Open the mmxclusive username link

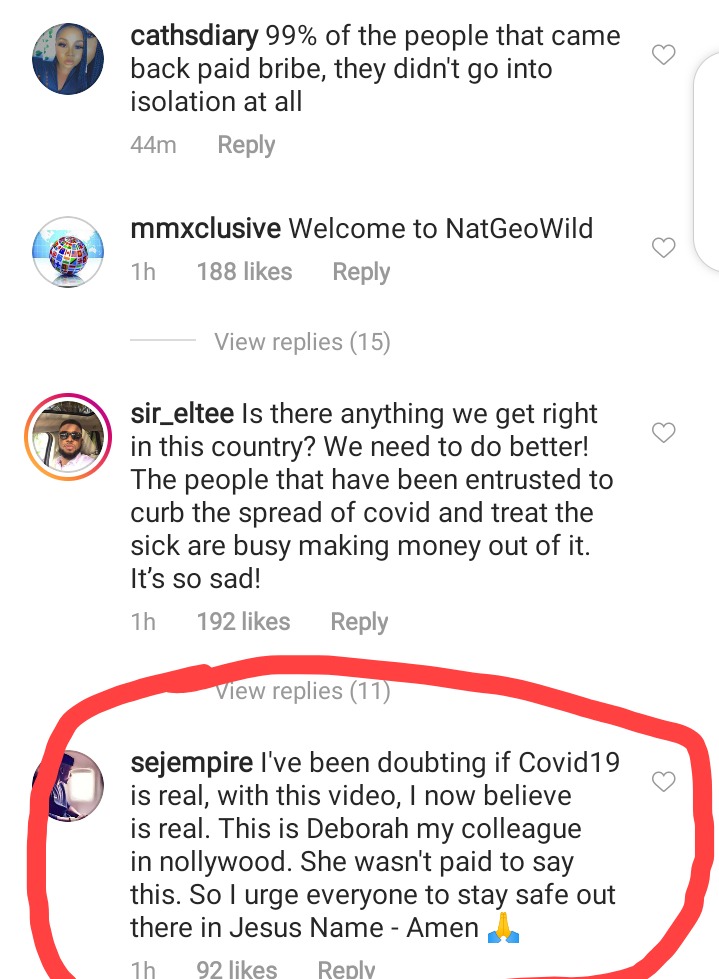pyautogui.click(x=205, y=229)
